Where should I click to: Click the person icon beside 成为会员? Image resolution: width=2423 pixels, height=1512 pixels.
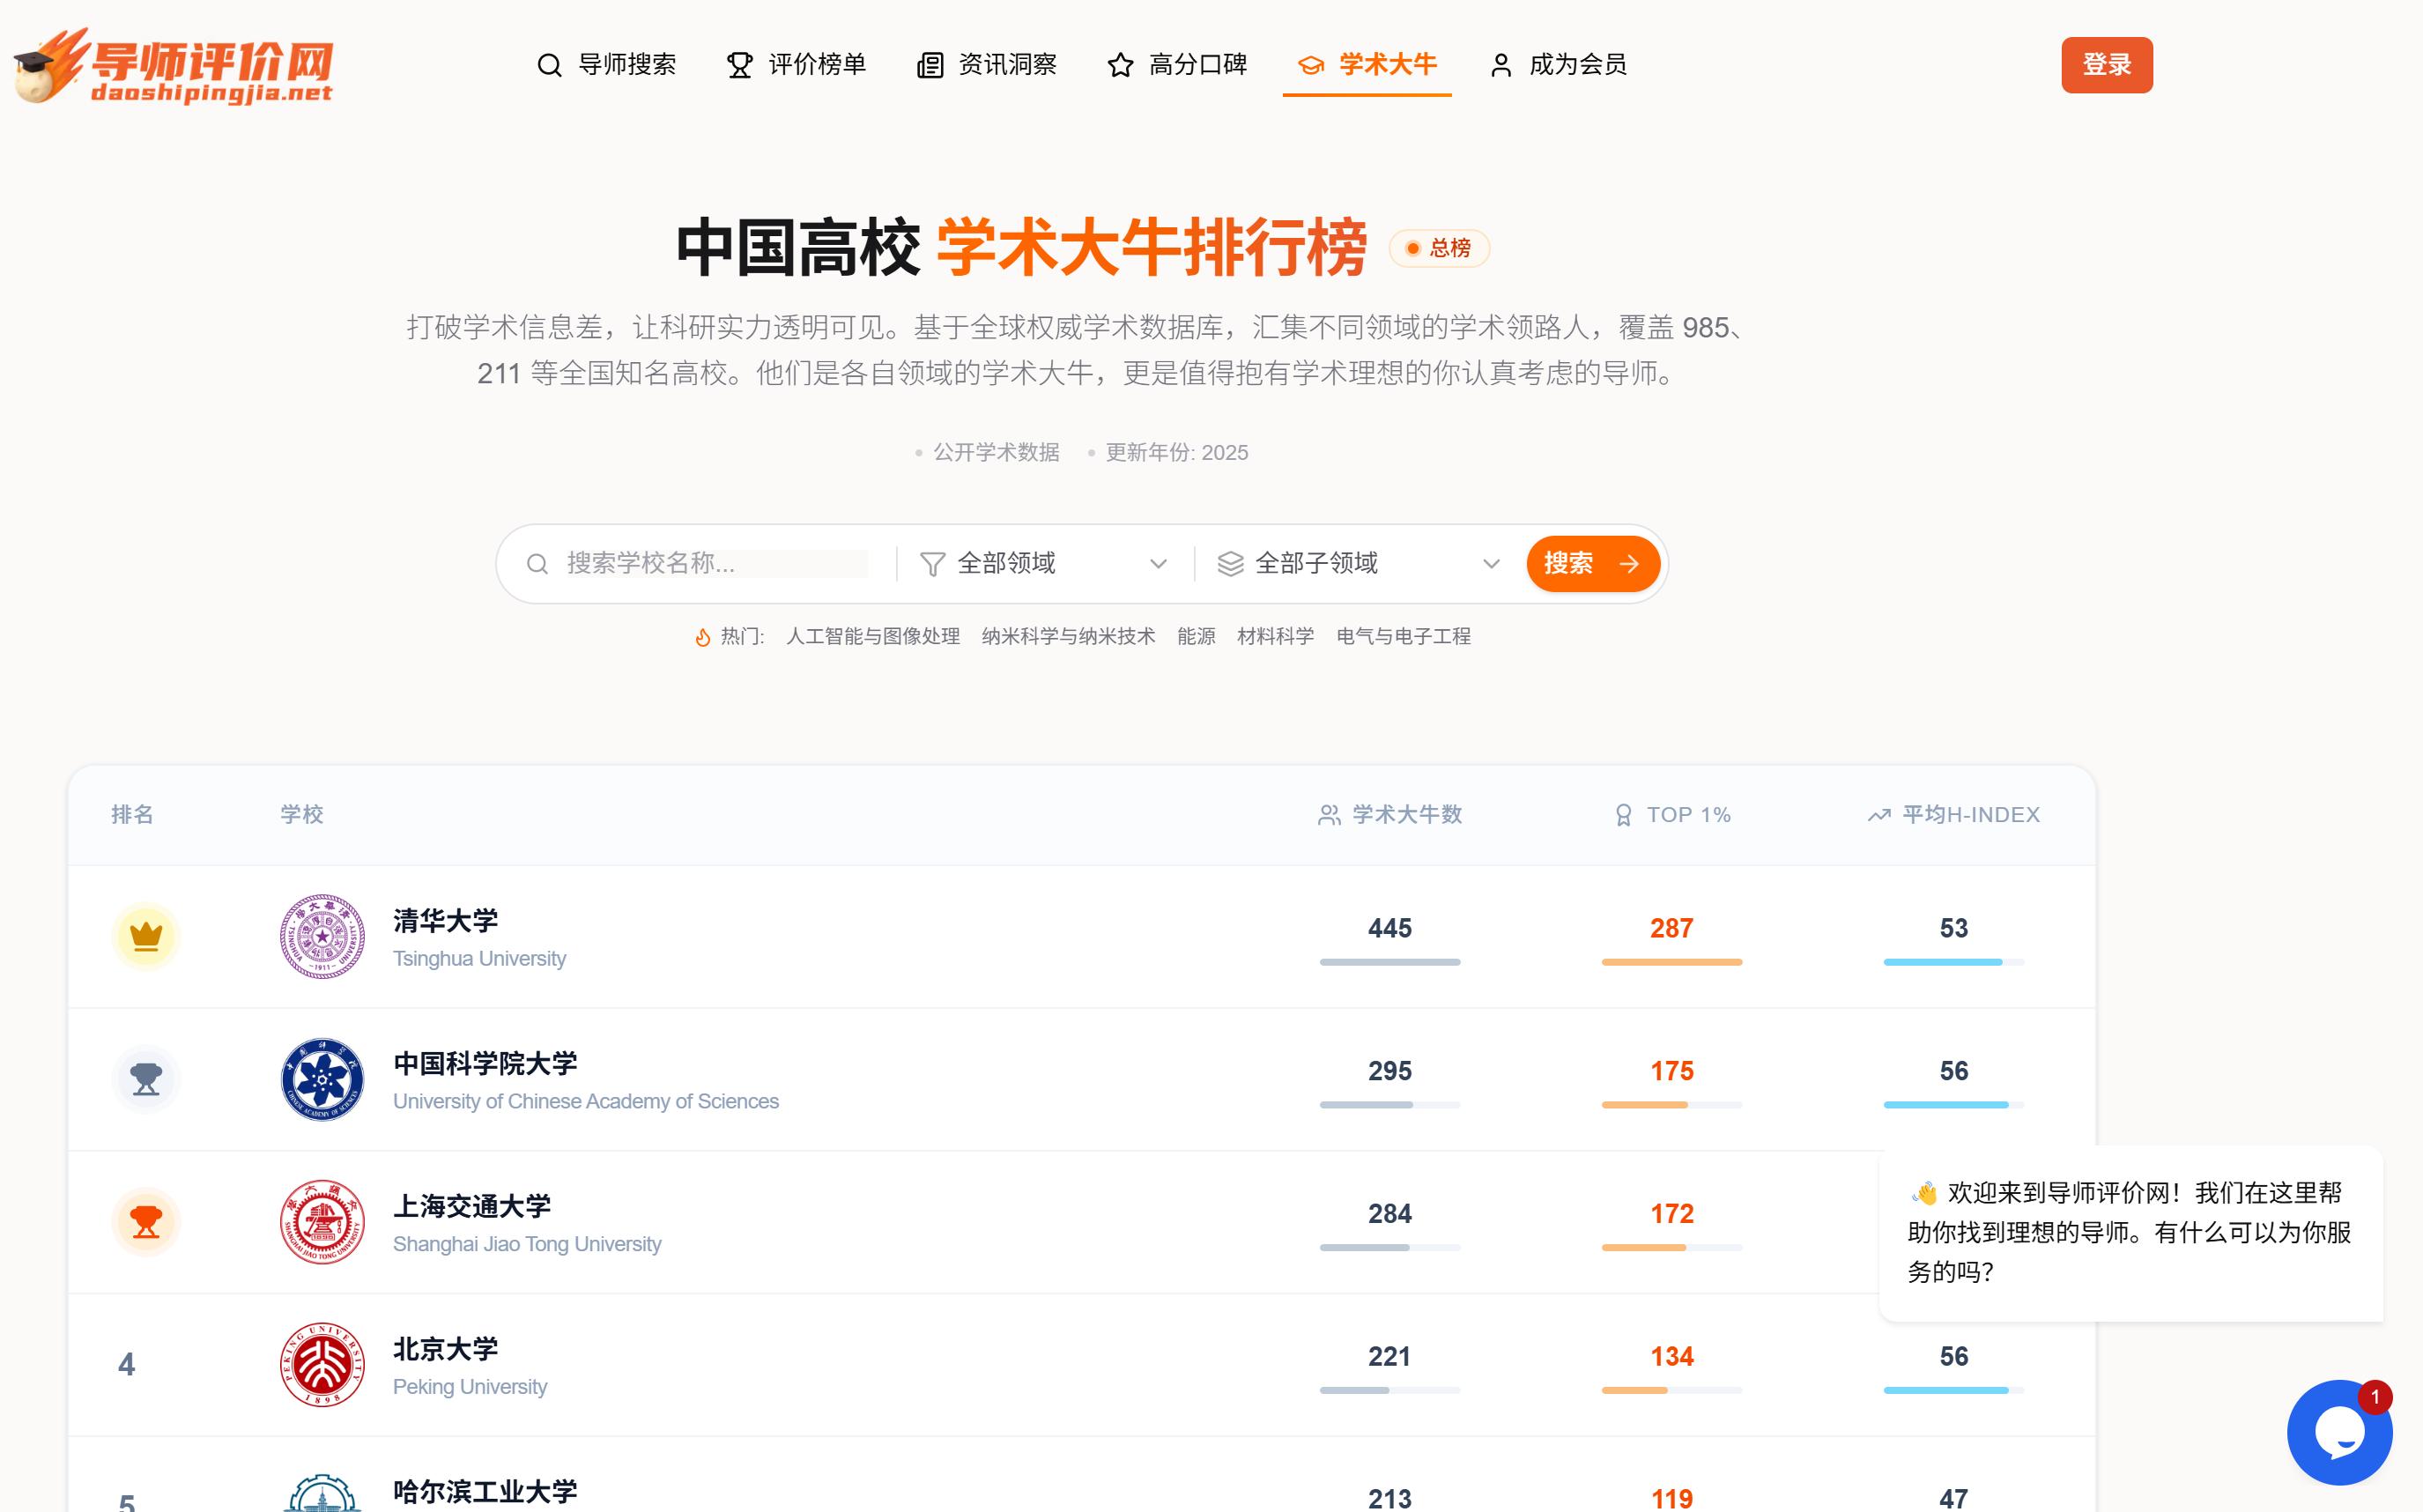[1500, 66]
